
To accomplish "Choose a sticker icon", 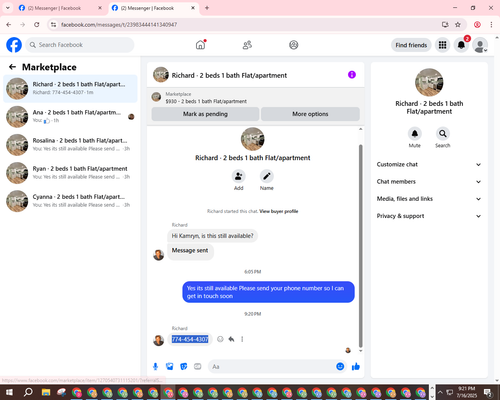I will (184, 367).
